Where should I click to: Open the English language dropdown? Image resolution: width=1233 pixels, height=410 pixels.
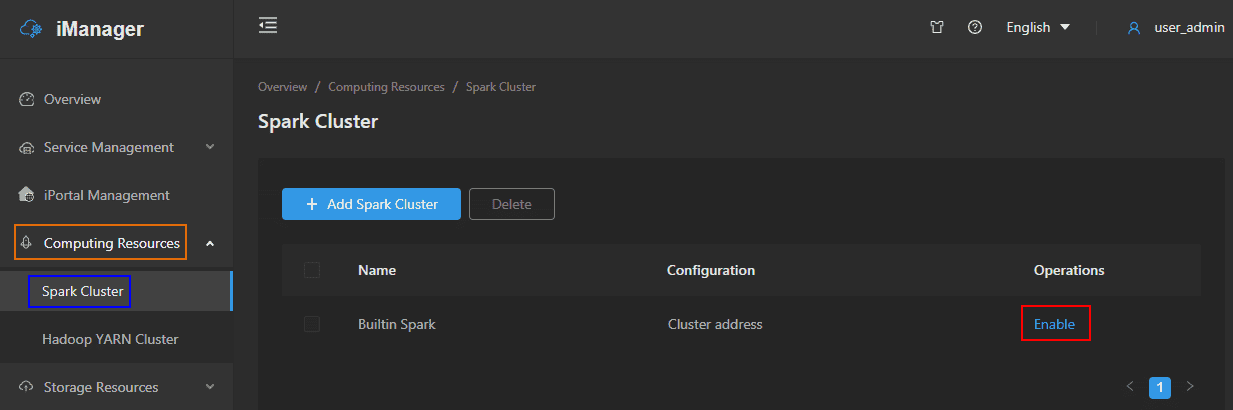(x=1038, y=28)
